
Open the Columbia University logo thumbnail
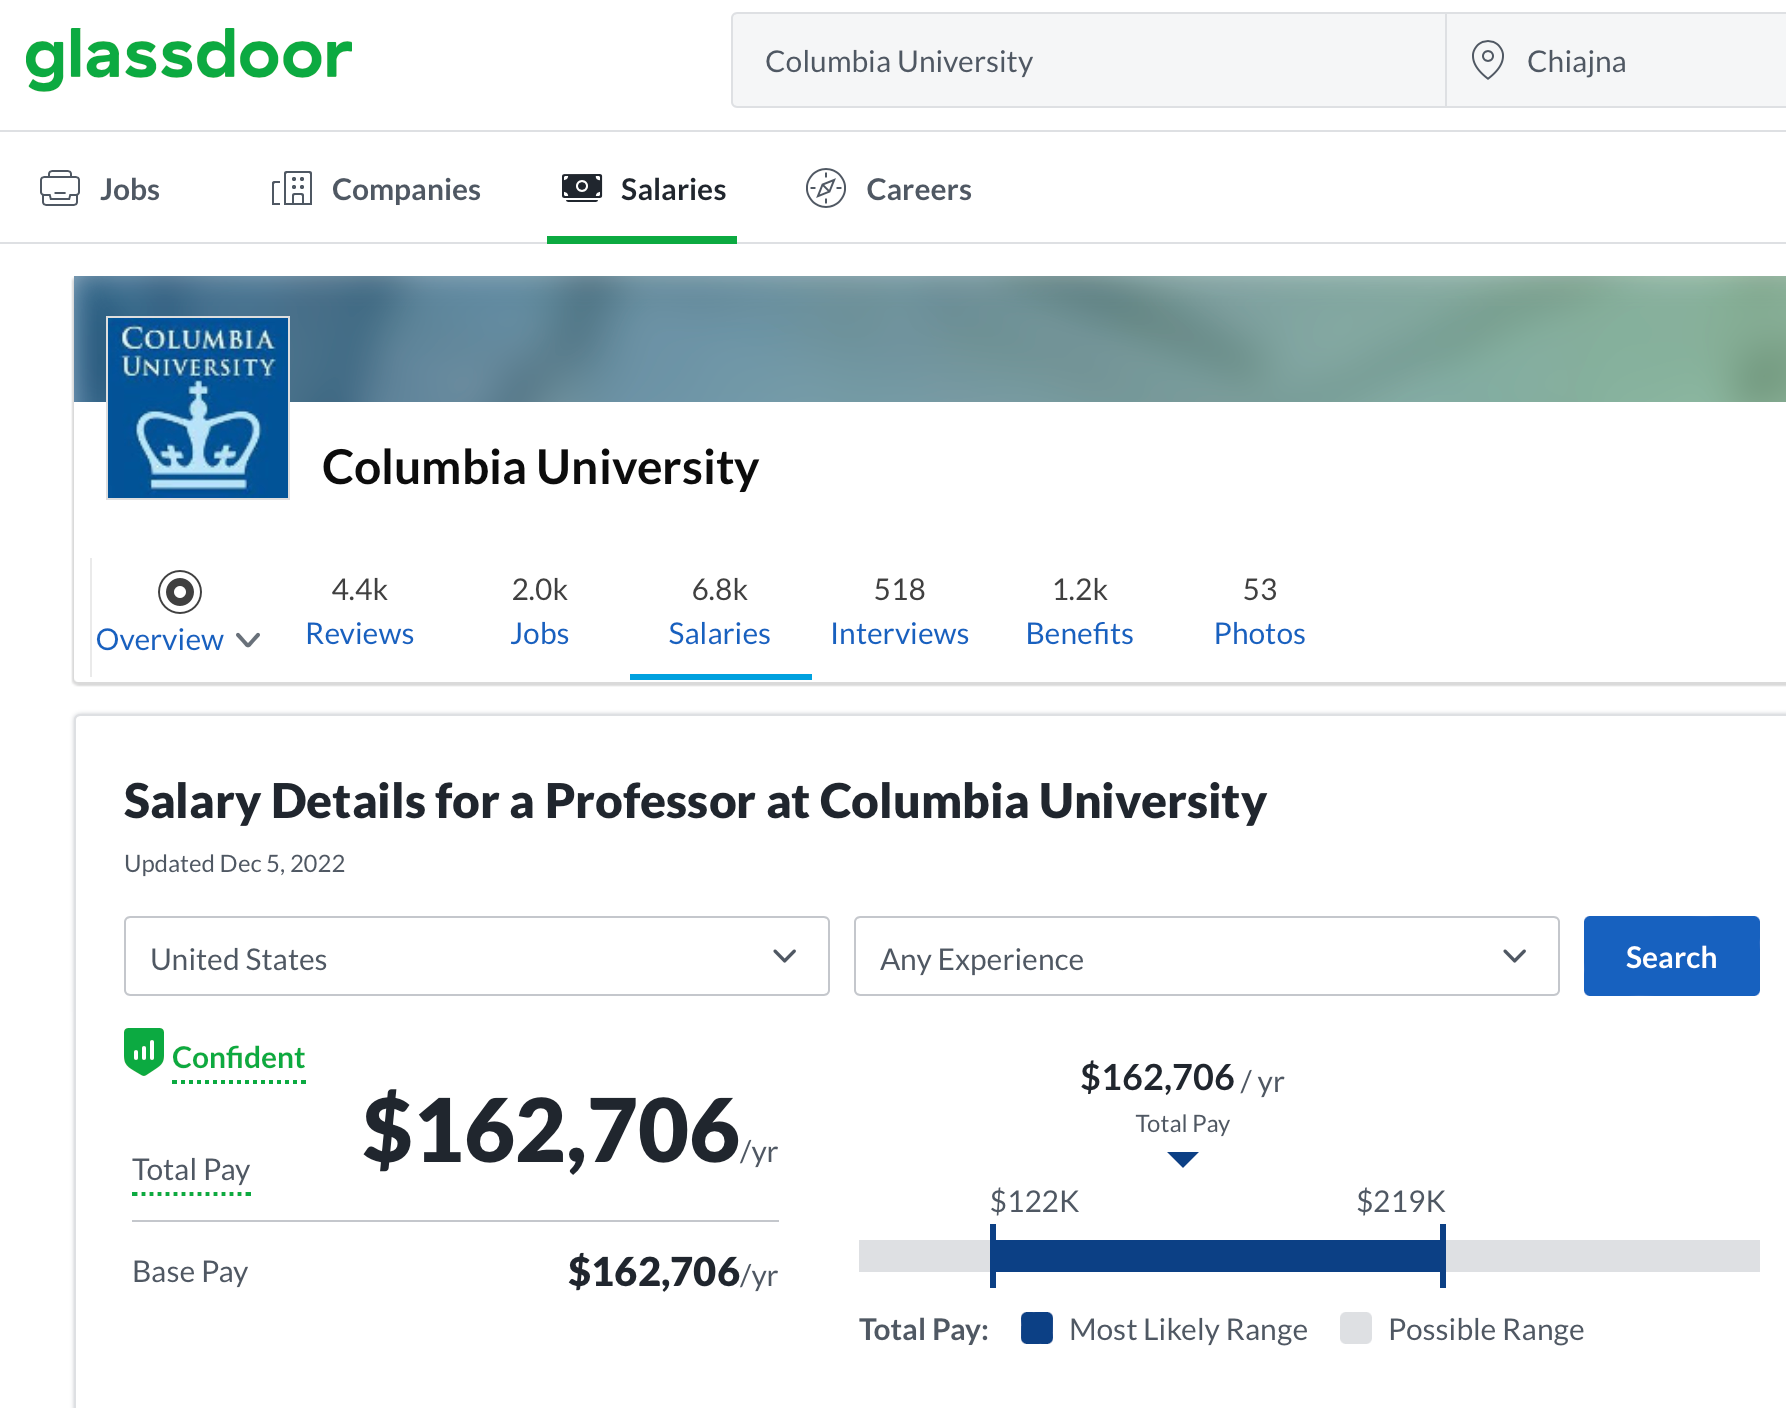point(198,407)
